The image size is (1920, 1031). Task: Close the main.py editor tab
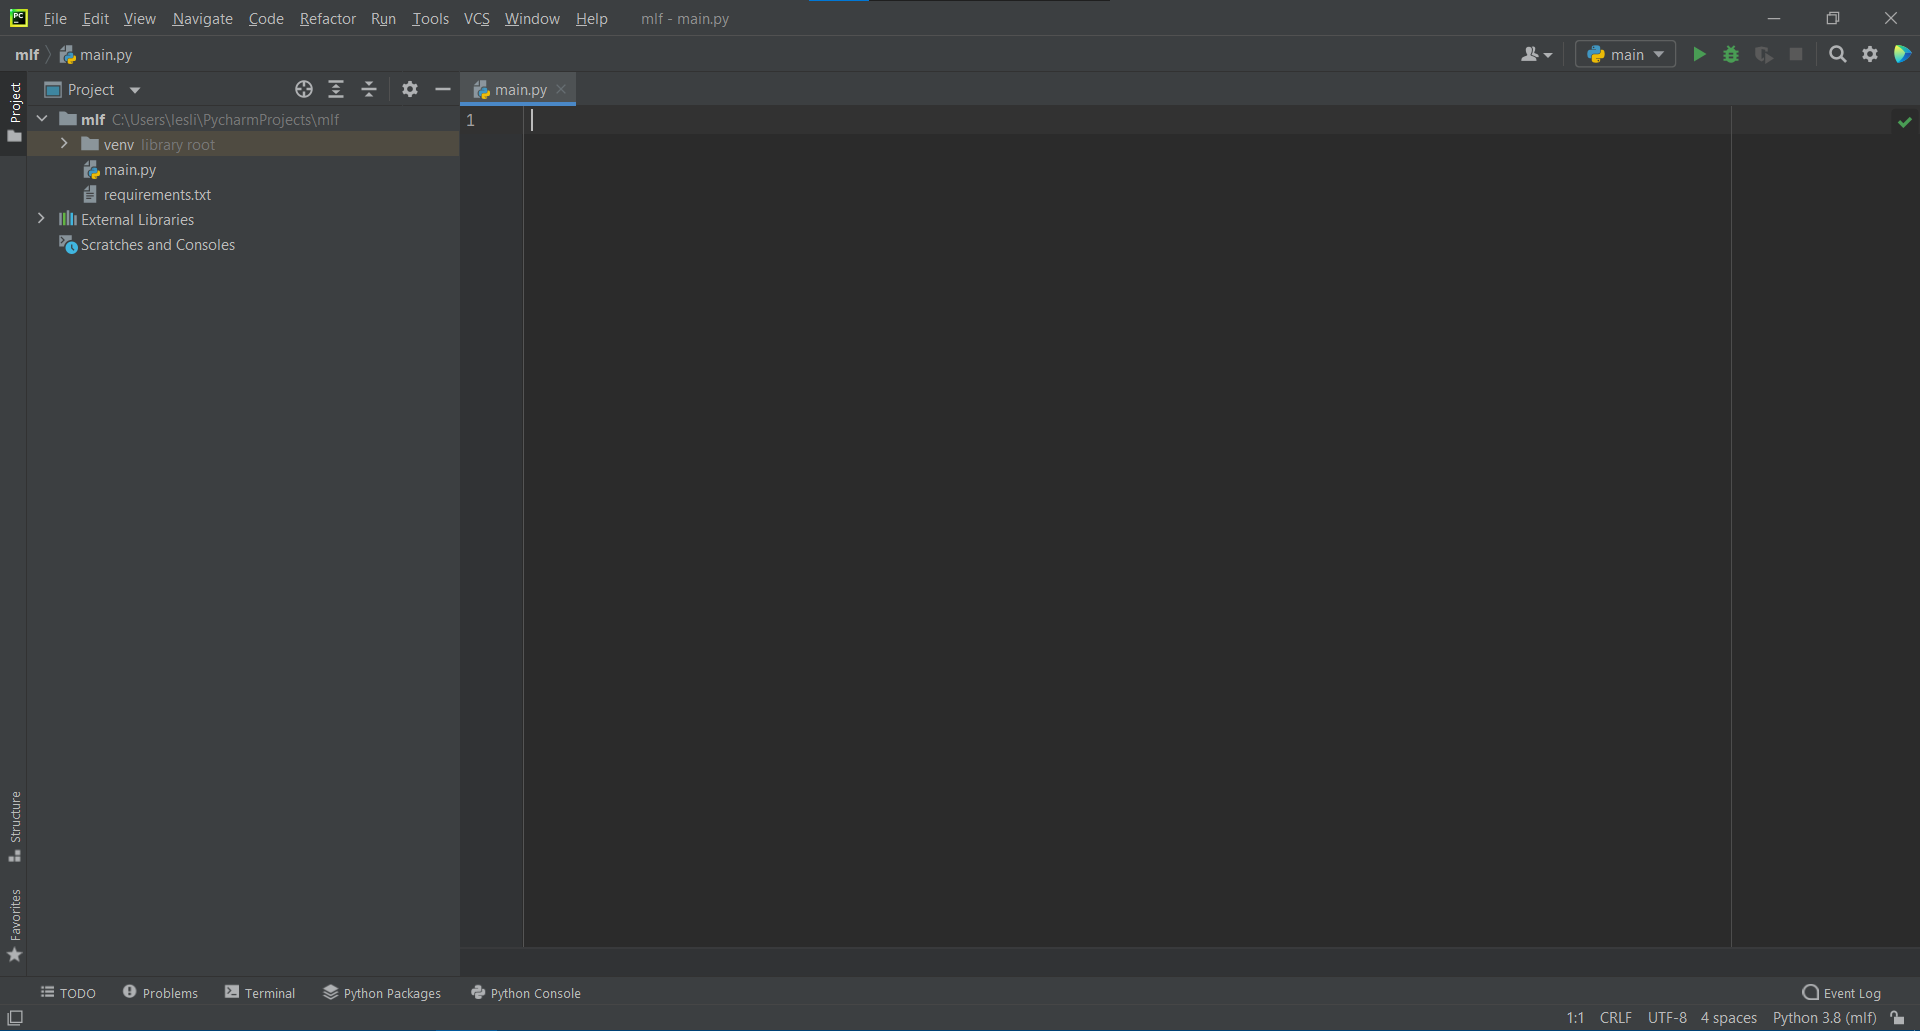[561, 89]
